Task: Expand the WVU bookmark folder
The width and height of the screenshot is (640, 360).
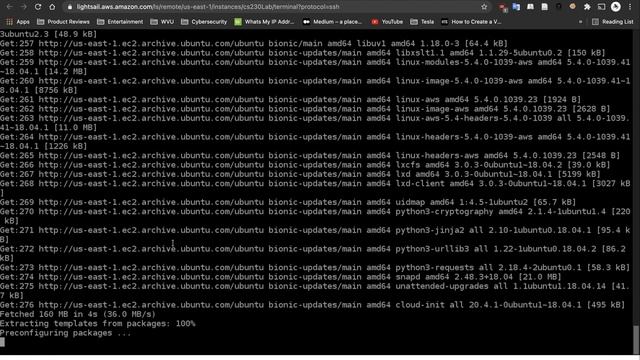Action: pyautogui.click(x=162, y=22)
